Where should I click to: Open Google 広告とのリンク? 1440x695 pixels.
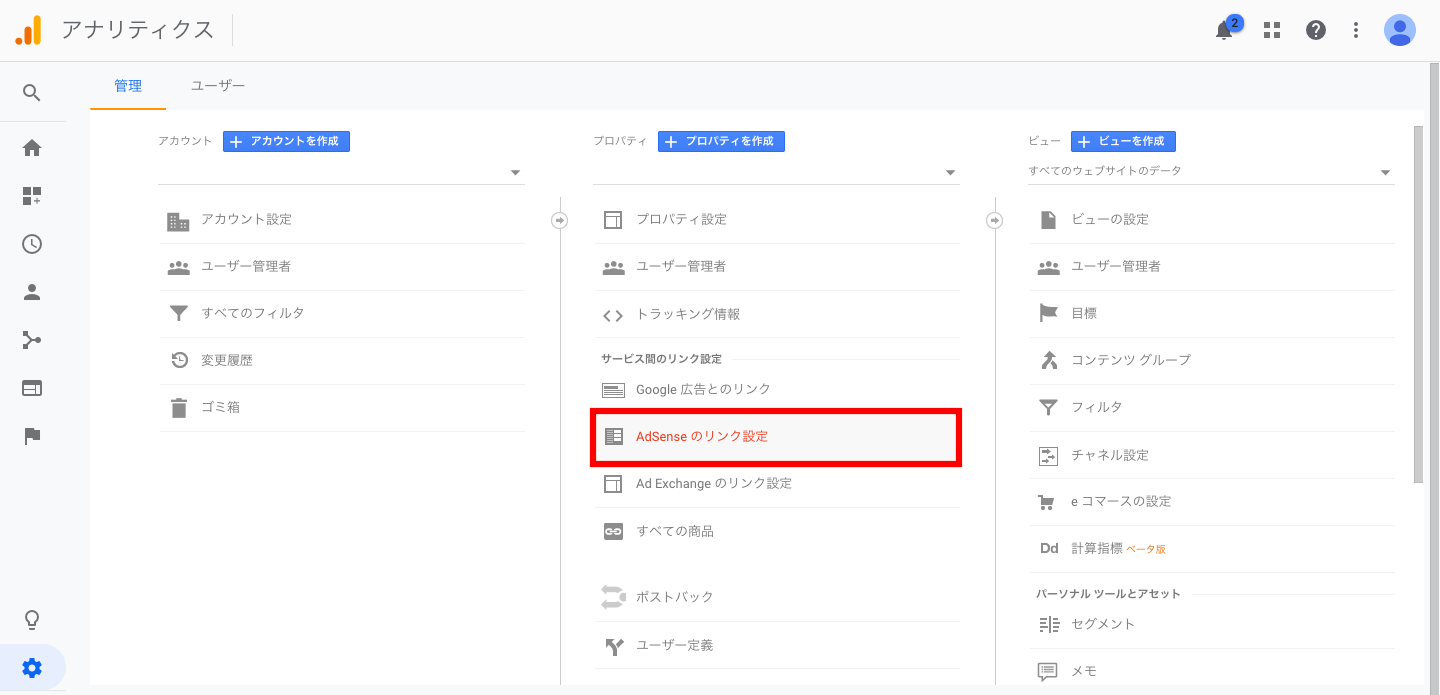click(777, 390)
